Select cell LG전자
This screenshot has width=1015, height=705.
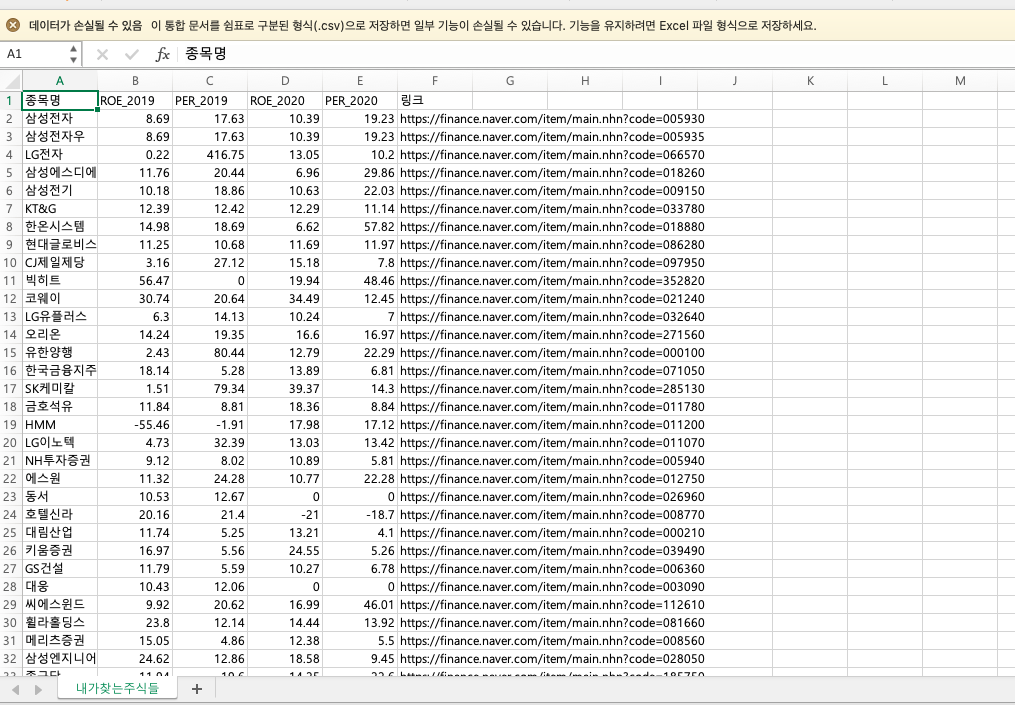click(60, 155)
